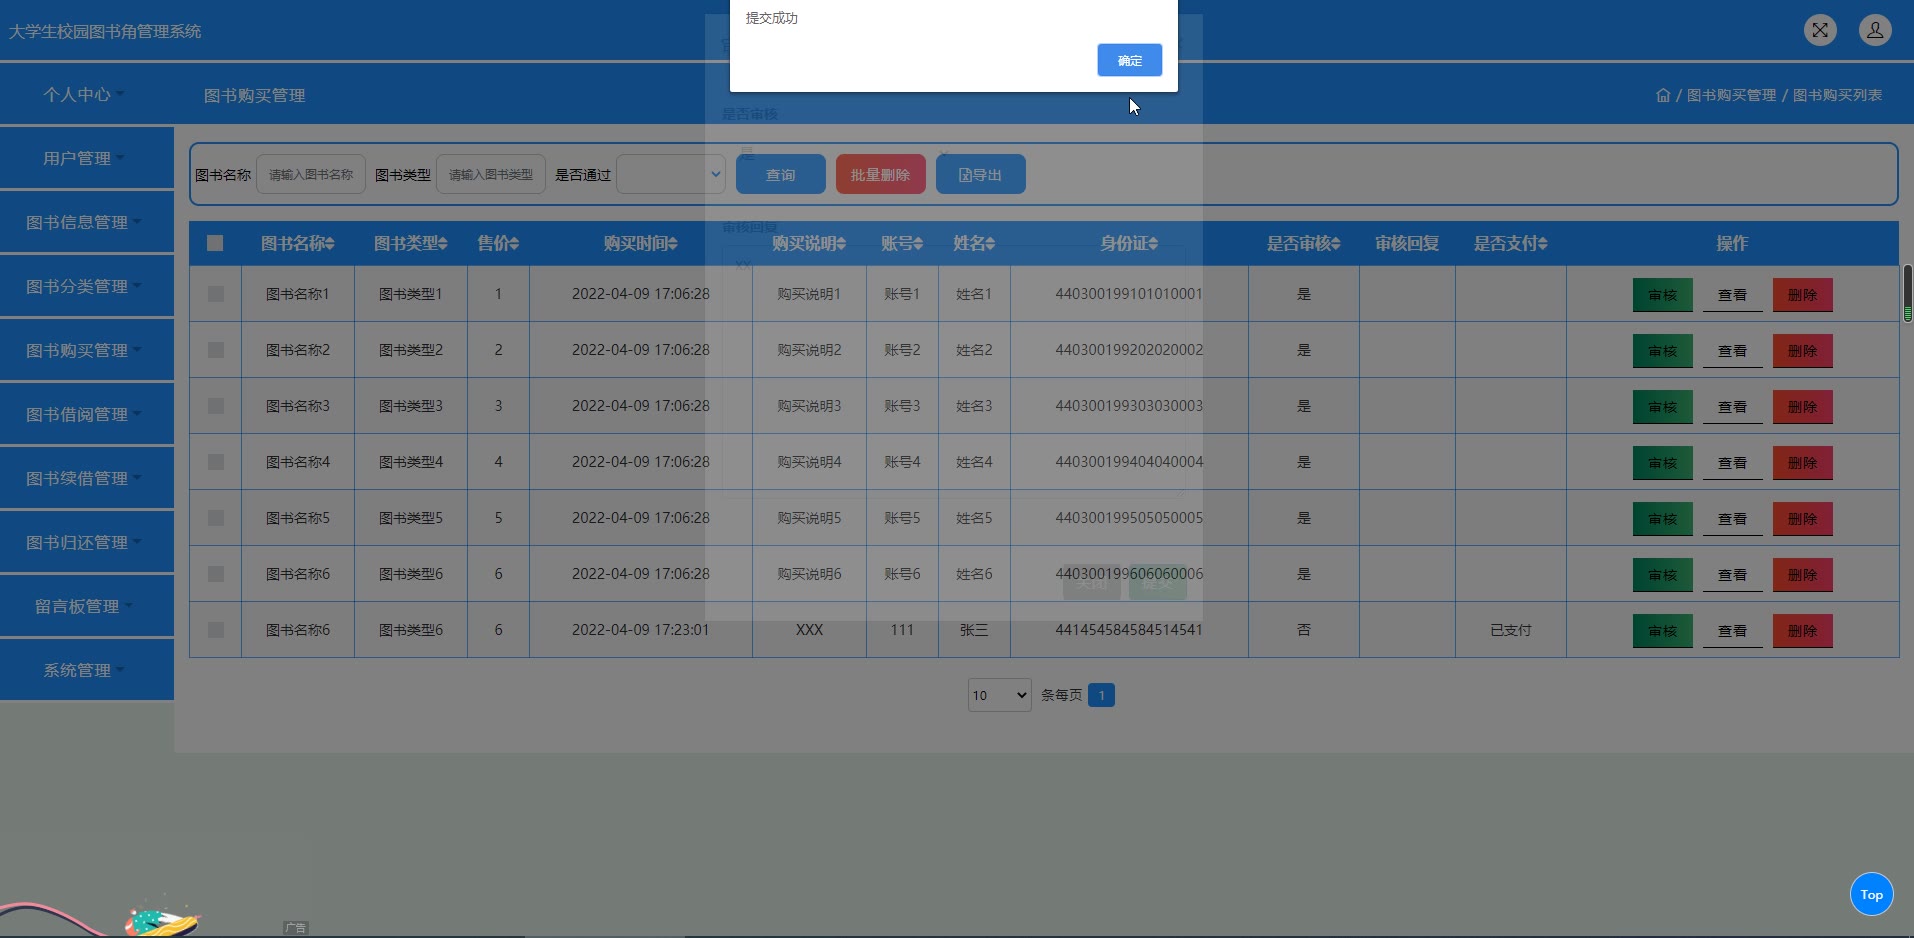Click 查看 link for 图书名称1 row
Viewport: 1914px width, 938px height.
tap(1733, 295)
